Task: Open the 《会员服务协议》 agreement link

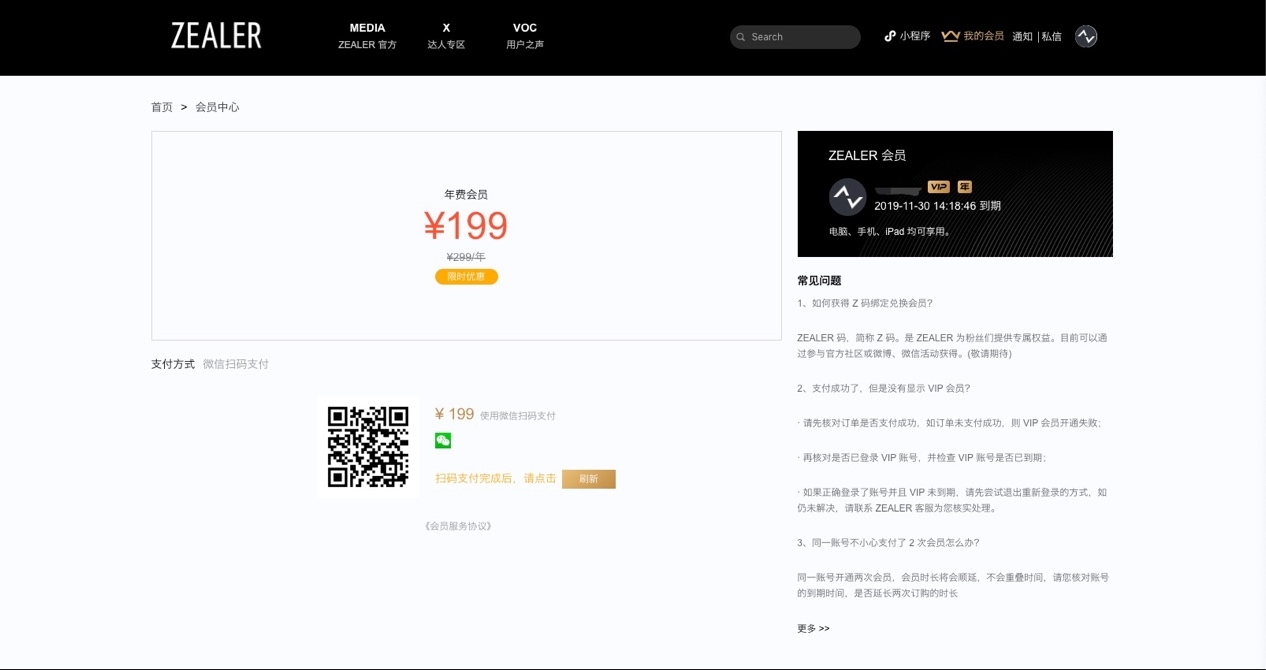Action: point(459,525)
